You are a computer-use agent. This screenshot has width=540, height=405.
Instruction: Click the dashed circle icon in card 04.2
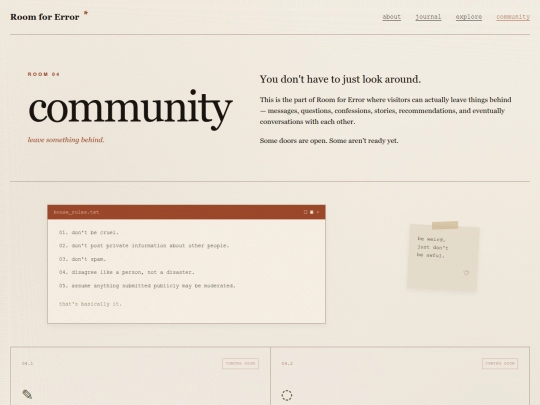(287, 395)
